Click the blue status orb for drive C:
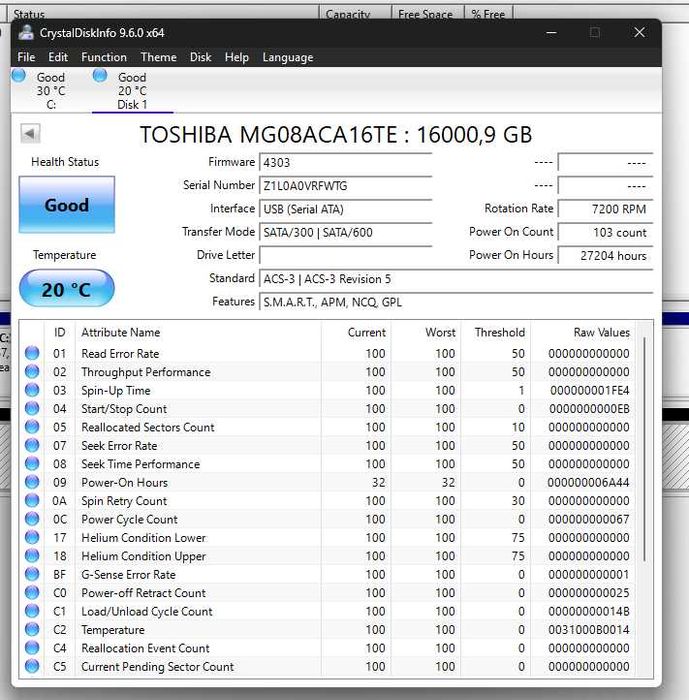The width and height of the screenshot is (689, 700). (19, 75)
